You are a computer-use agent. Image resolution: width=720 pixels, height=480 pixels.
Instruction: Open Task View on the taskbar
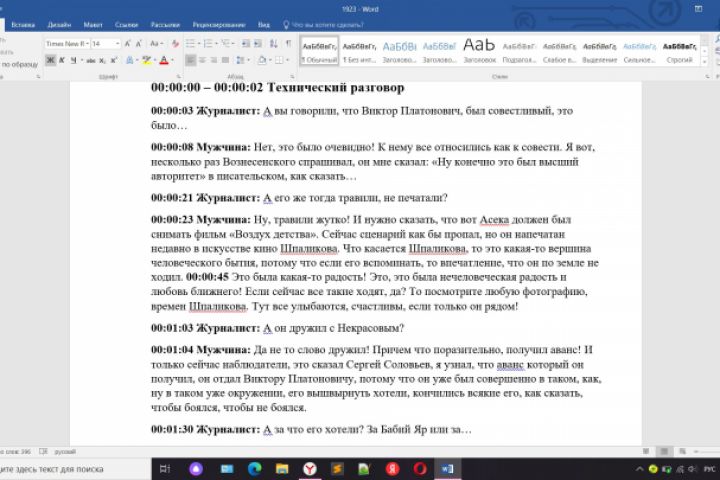pos(165,469)
